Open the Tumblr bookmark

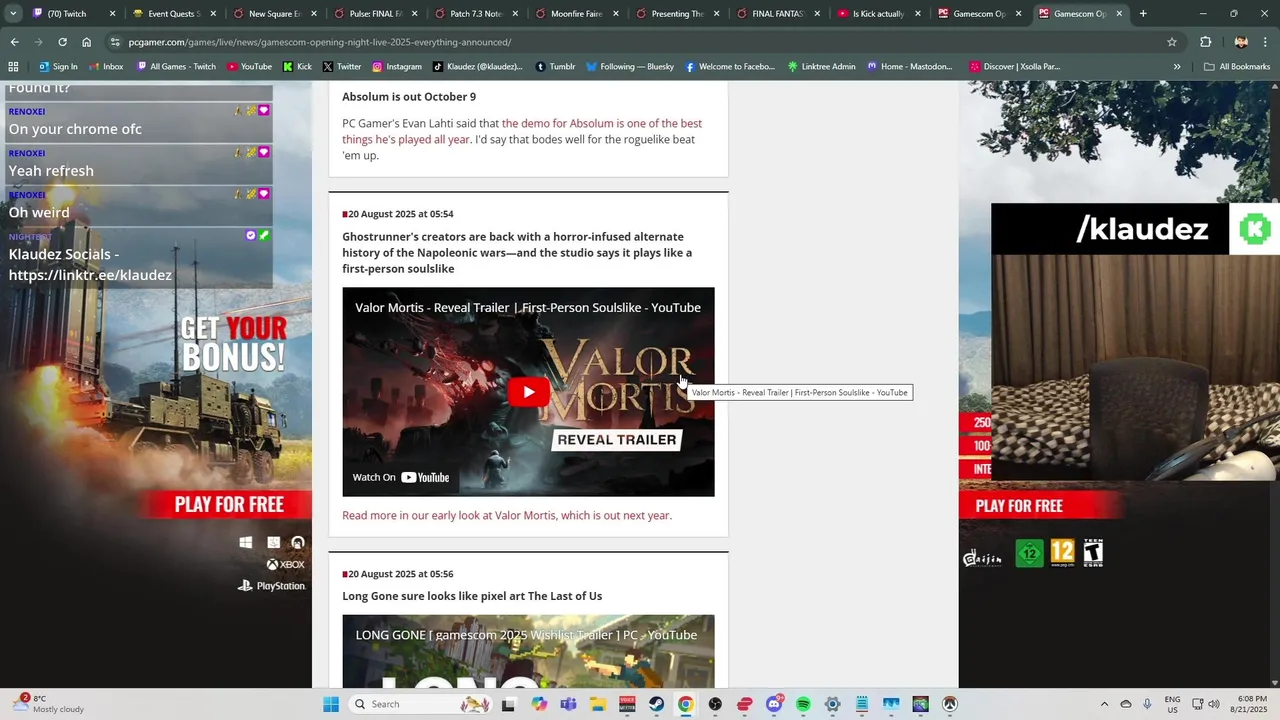coord(555,67)
